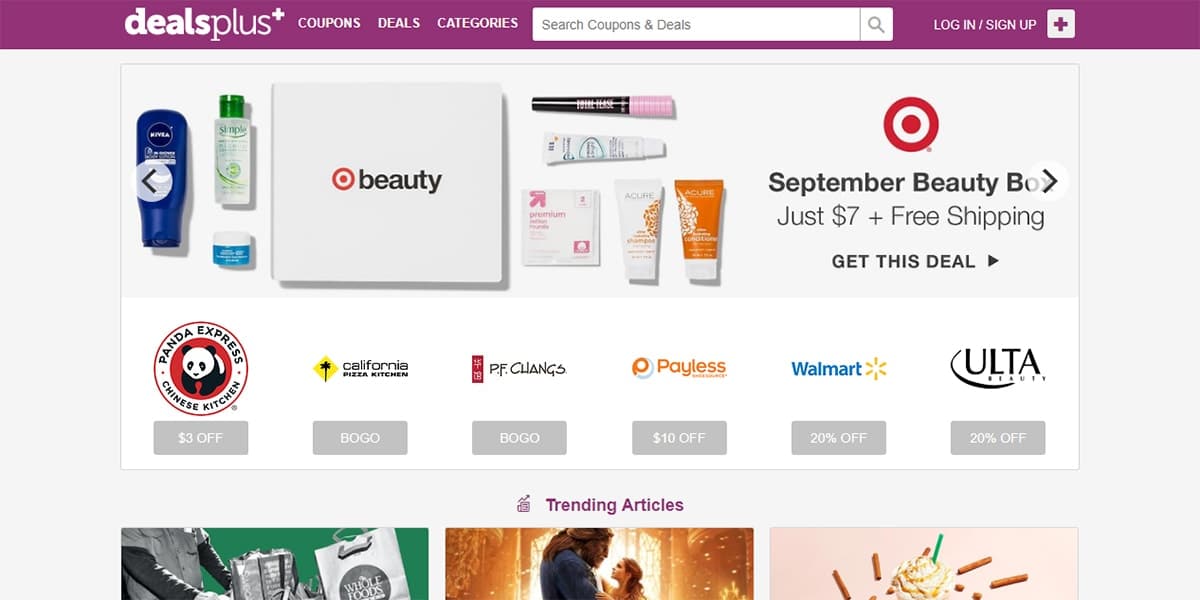Open the Categories menu
This screenshot has width=1200, height=600.
click(478, 23)
